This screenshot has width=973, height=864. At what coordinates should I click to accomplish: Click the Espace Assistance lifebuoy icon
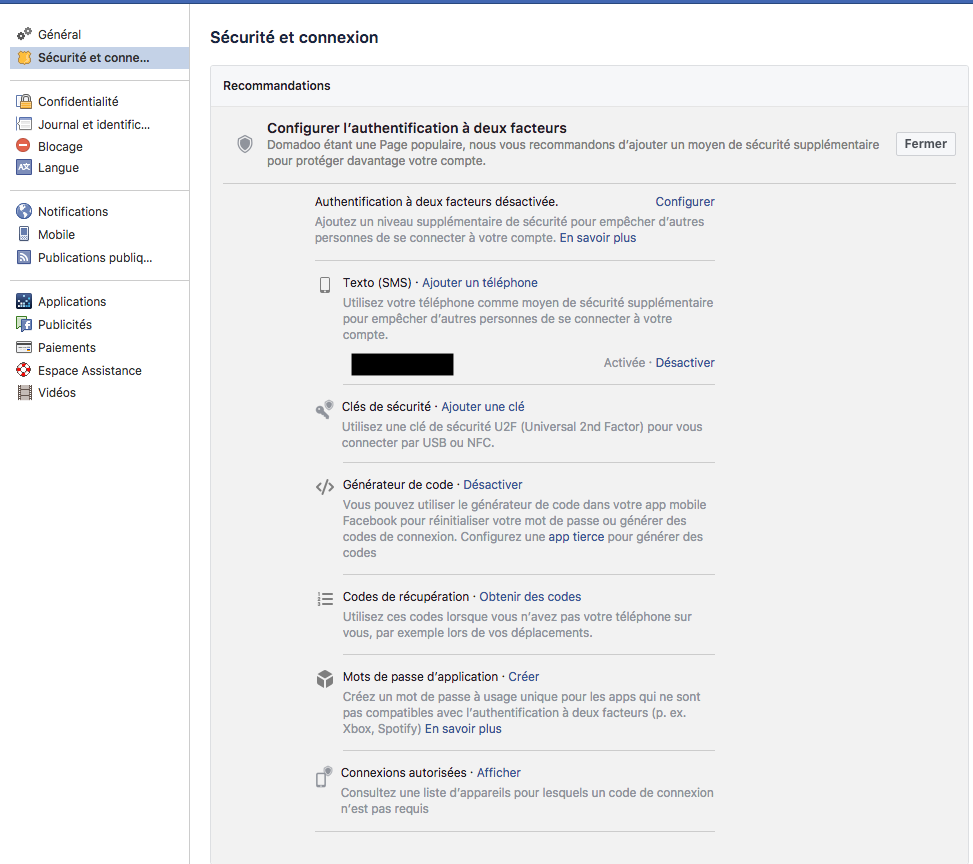coord(24,370)
